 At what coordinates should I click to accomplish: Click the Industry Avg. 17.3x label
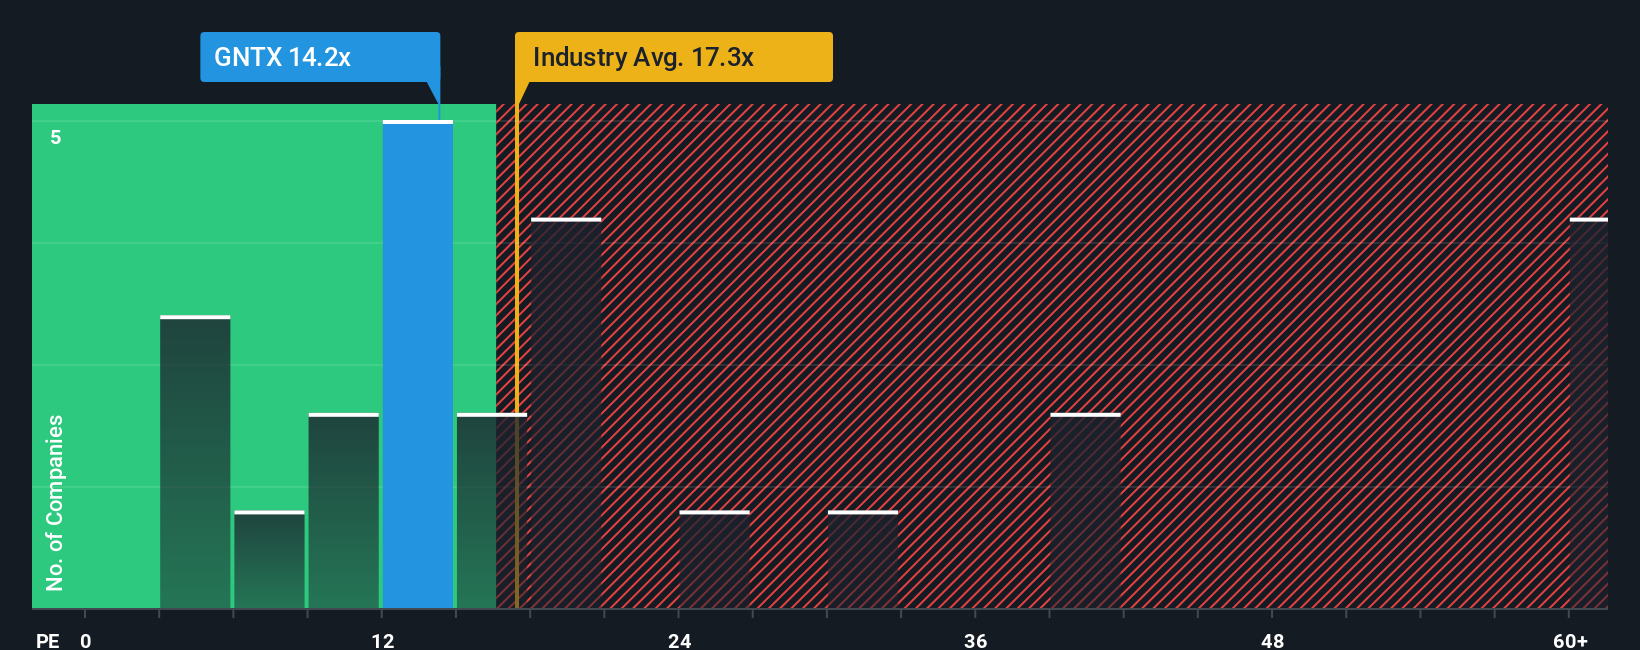click(x=673, y=57)
